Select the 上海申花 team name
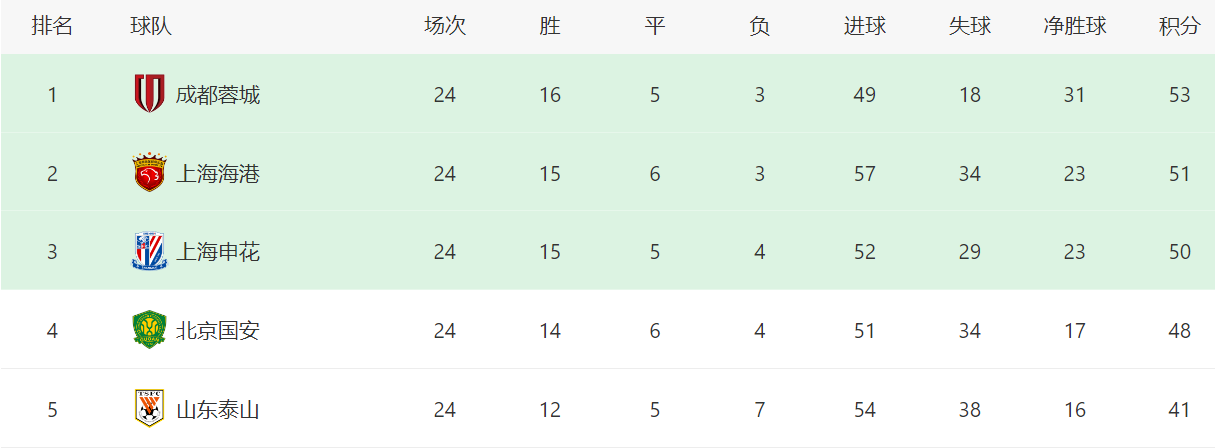1215x448 pixels. tap(217, 252)
